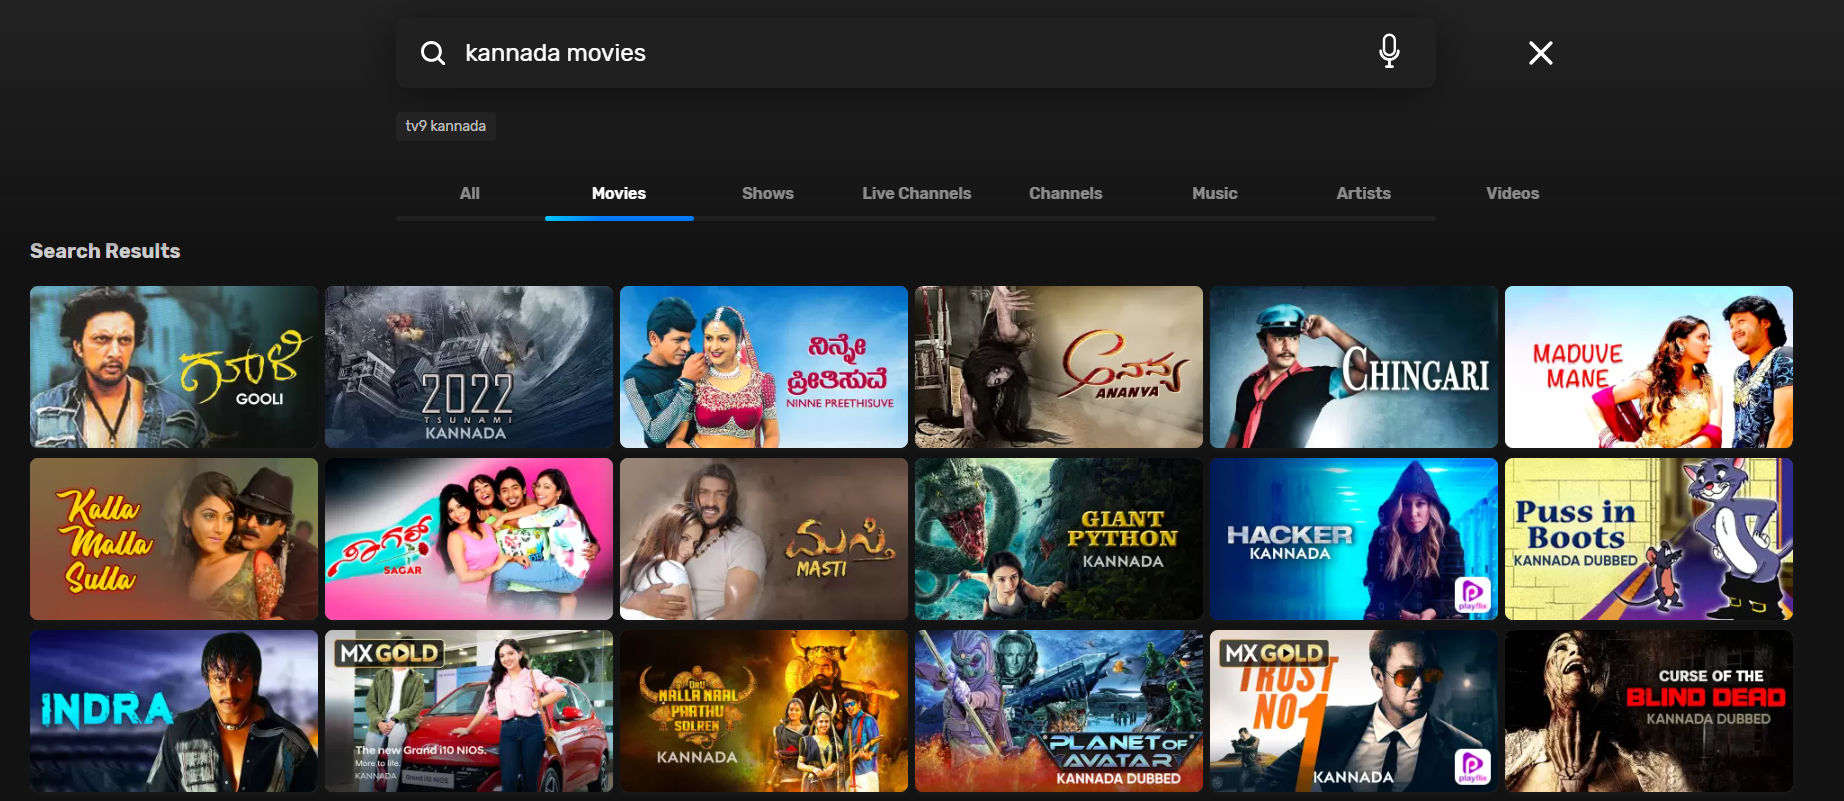Switch to the Music tab

point(1215,194)
